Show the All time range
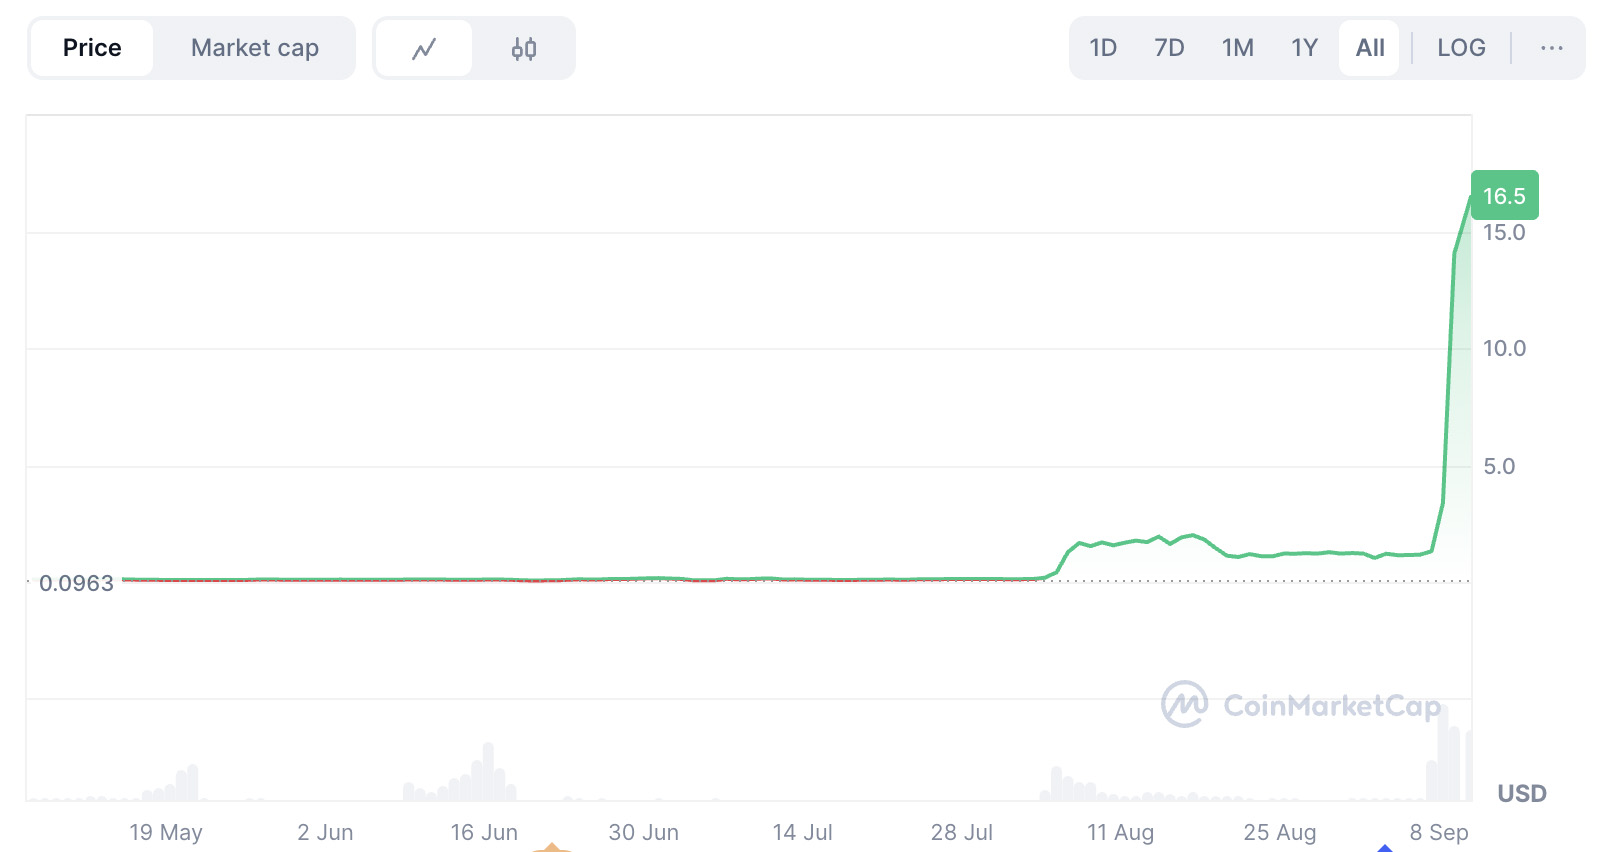 pos(1370,48)
